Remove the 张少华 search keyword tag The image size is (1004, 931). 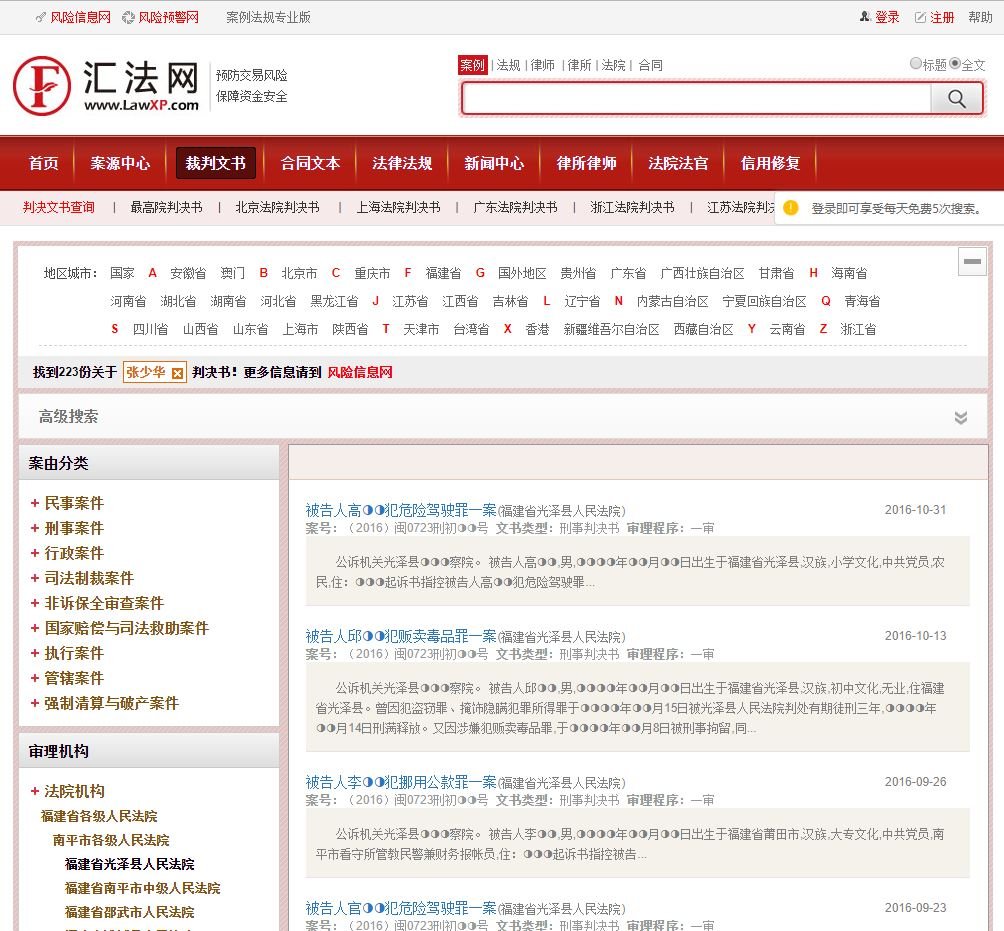click(x=177, y=373)
